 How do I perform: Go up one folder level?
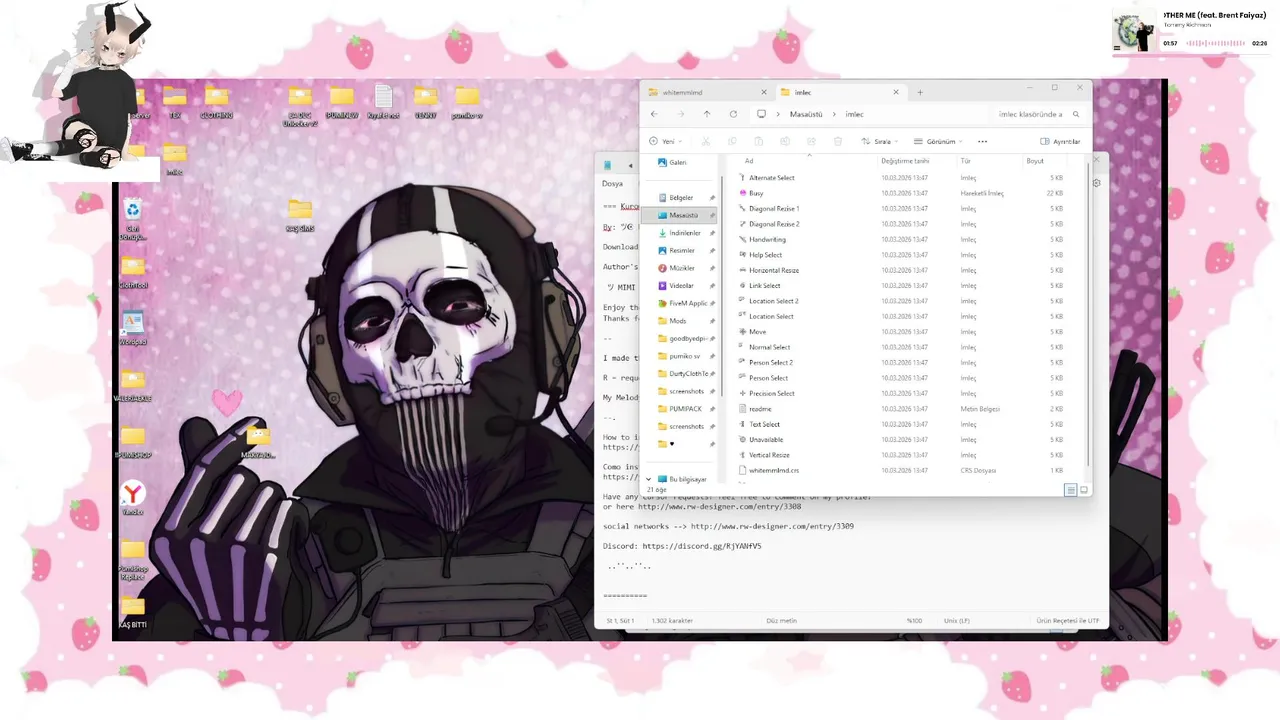coord(707,114)
